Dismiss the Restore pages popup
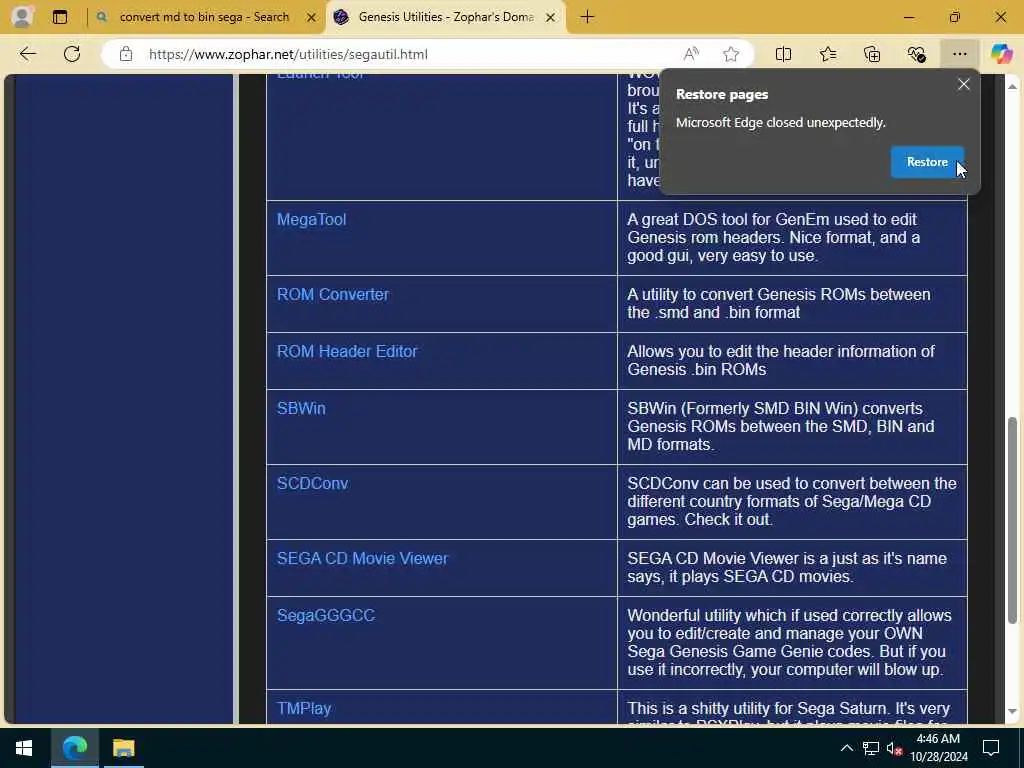This screenshot has height=768, width=1024. (963, 84)
